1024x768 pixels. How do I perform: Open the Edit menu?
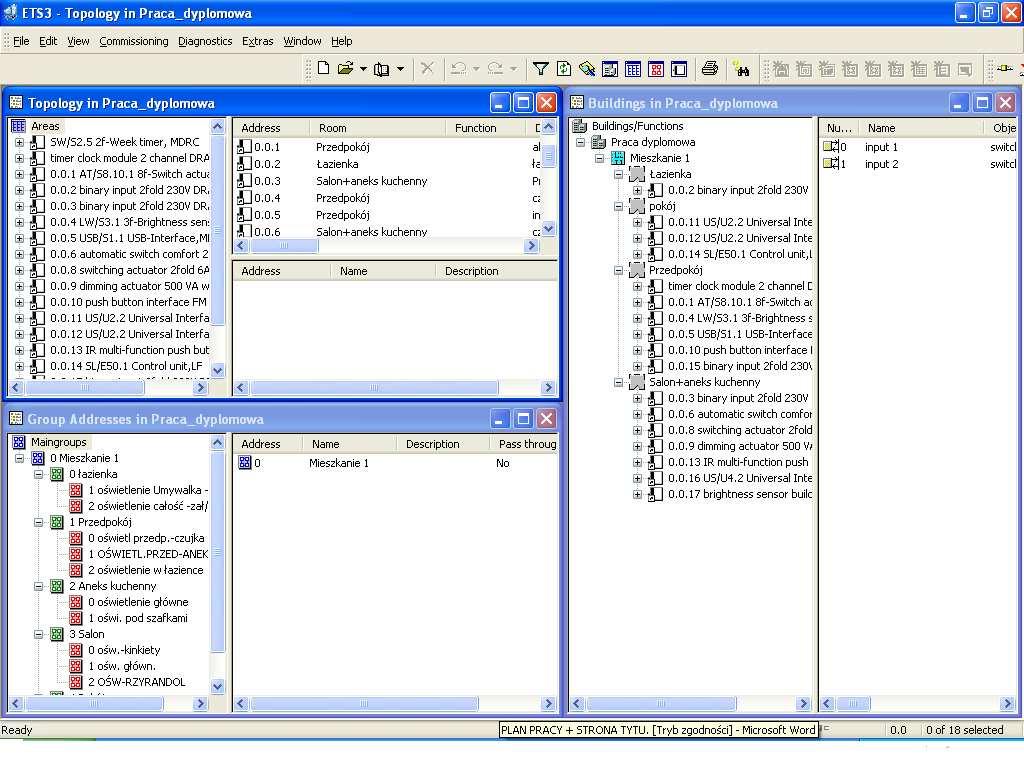pos(48,41)
